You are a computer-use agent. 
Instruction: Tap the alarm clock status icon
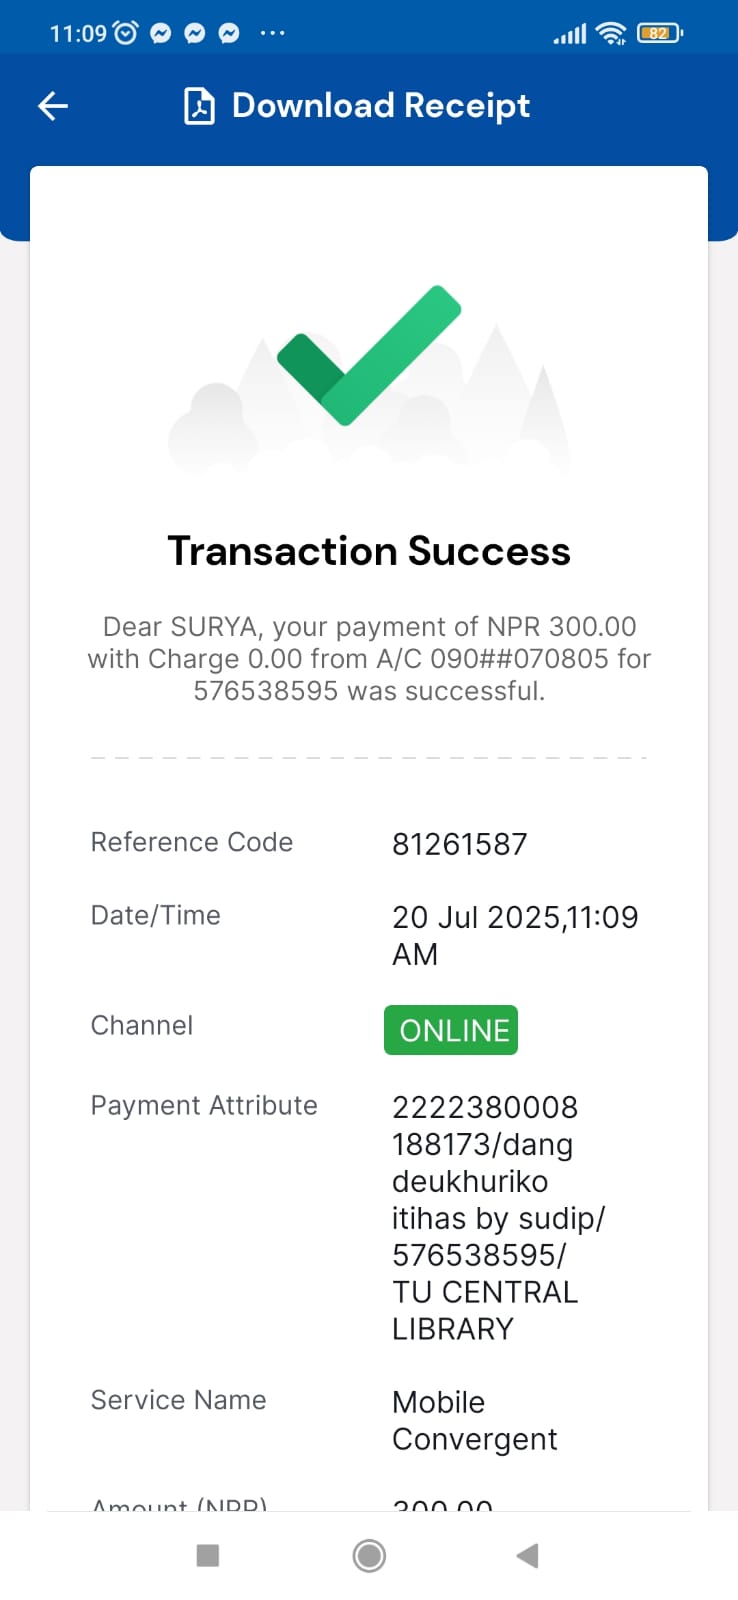126,33
